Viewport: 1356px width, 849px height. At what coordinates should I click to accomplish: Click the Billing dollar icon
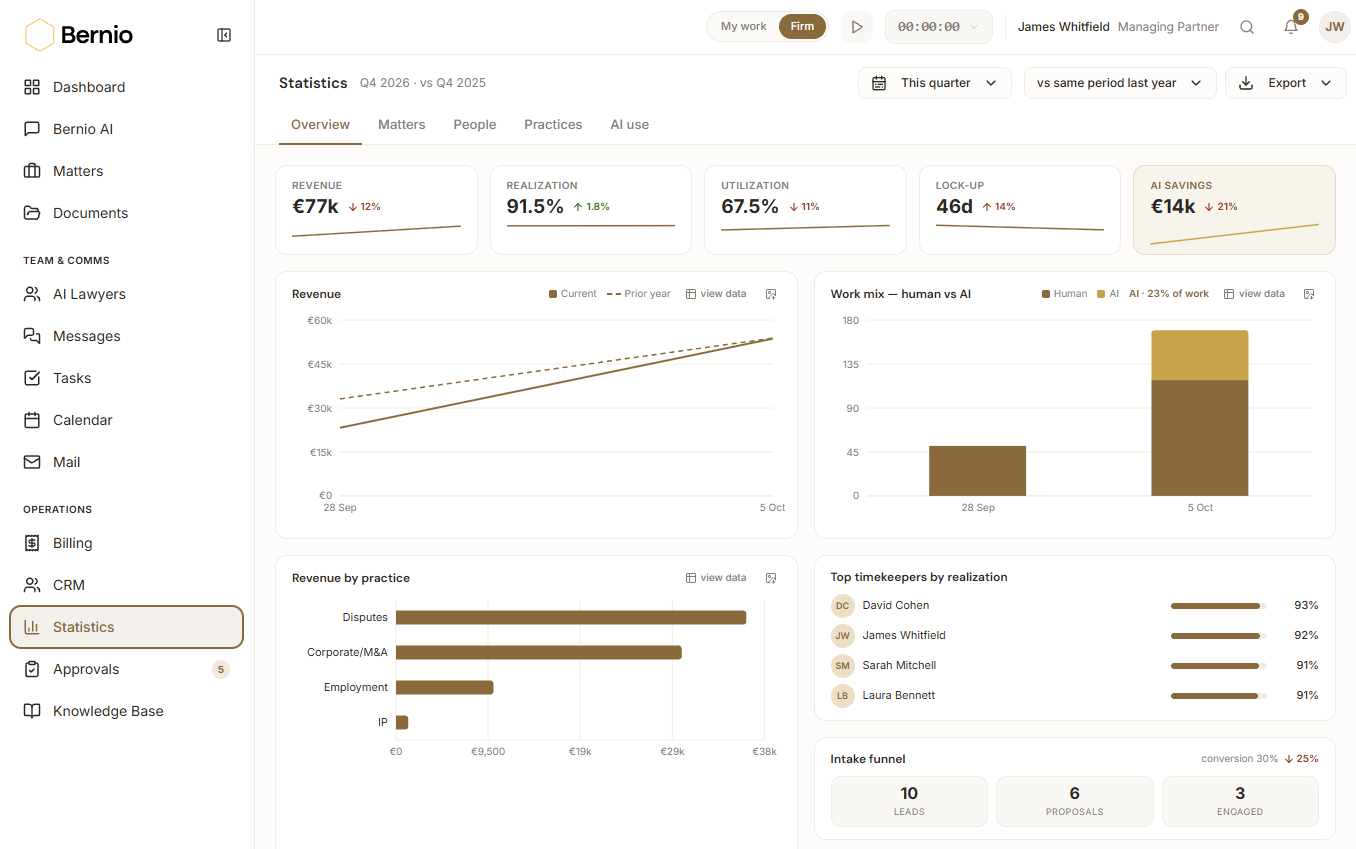pos(32,543)
